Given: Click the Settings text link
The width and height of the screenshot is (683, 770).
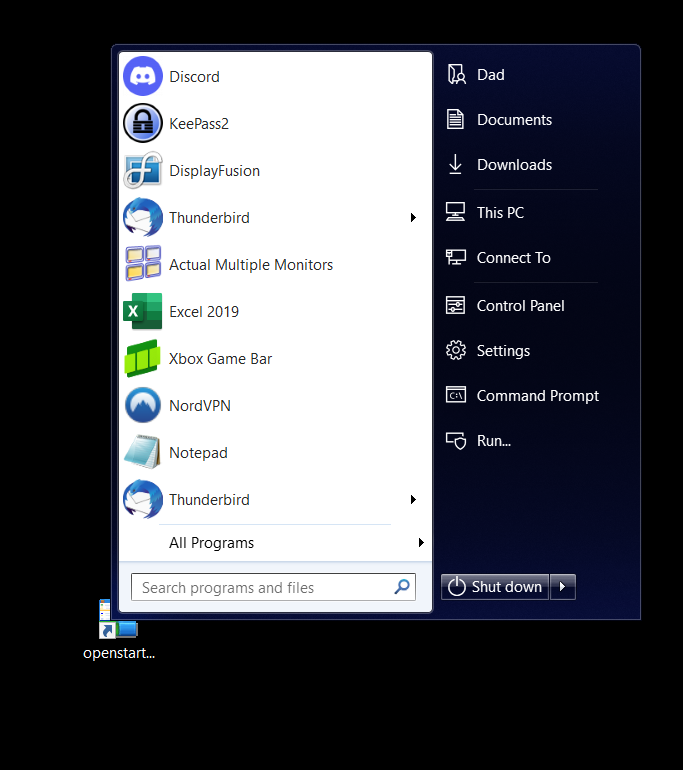Looking at the screenshot, I should tap(503, 351).
